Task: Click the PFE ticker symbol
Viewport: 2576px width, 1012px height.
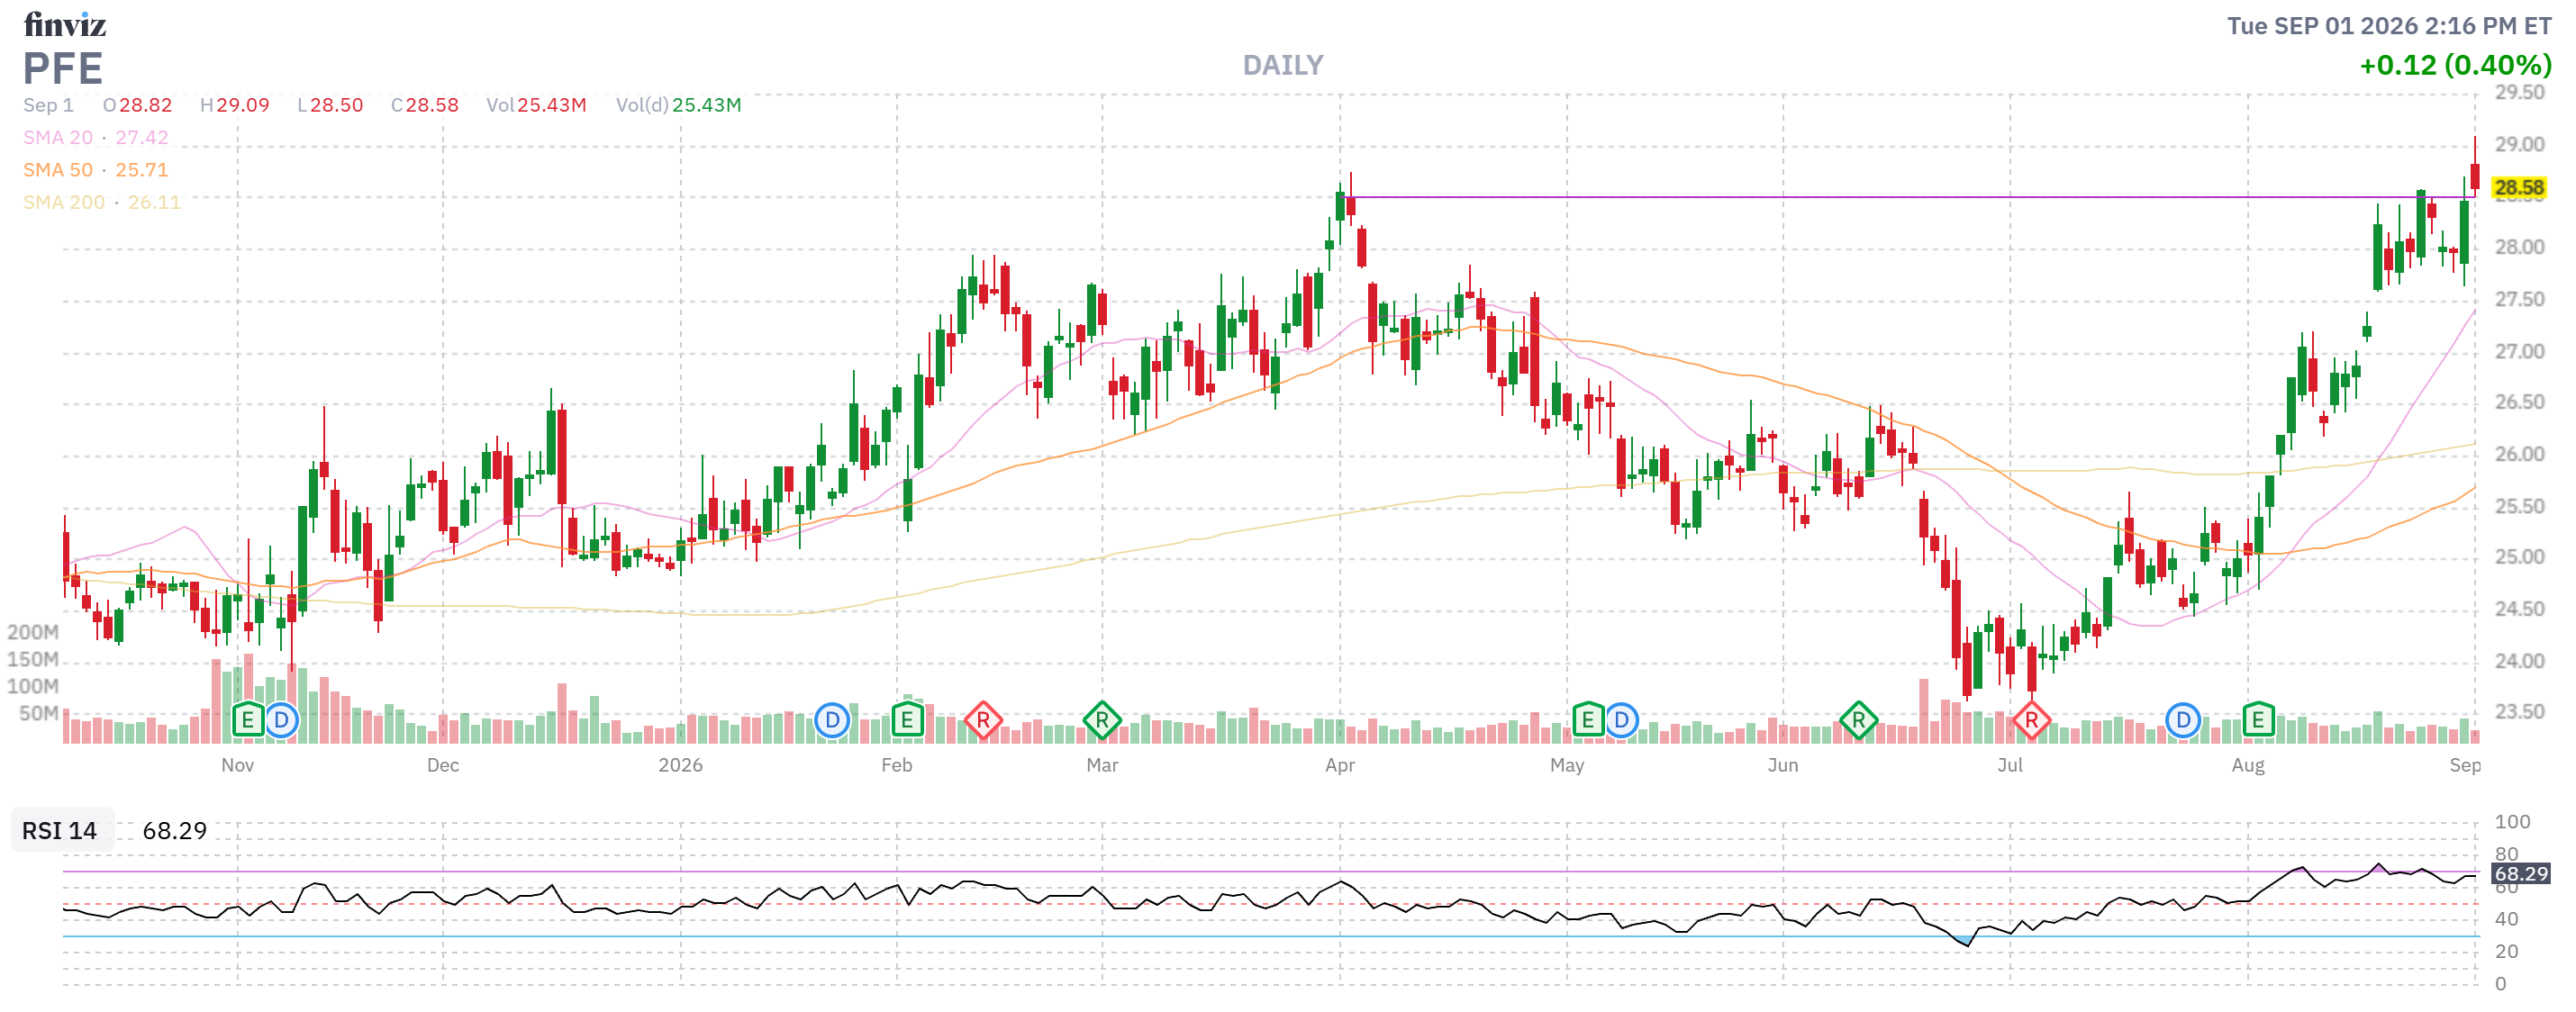Action: pyautogui.click(x=63, y=69)
